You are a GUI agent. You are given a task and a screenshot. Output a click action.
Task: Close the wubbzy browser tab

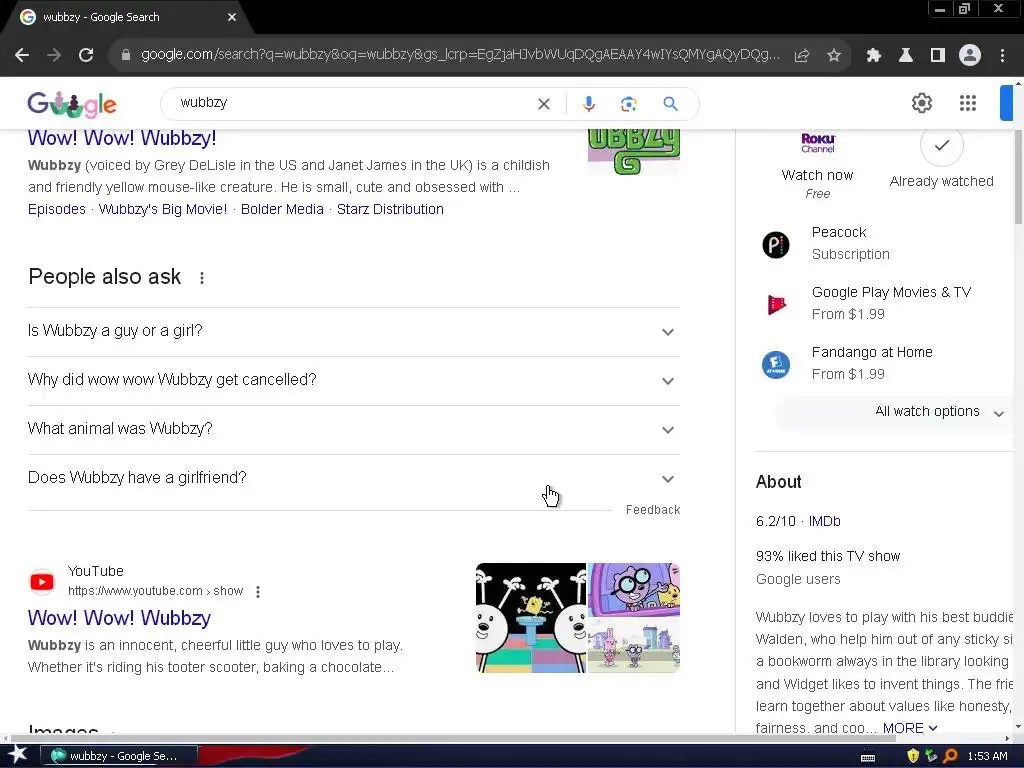(x=232, y=17)
